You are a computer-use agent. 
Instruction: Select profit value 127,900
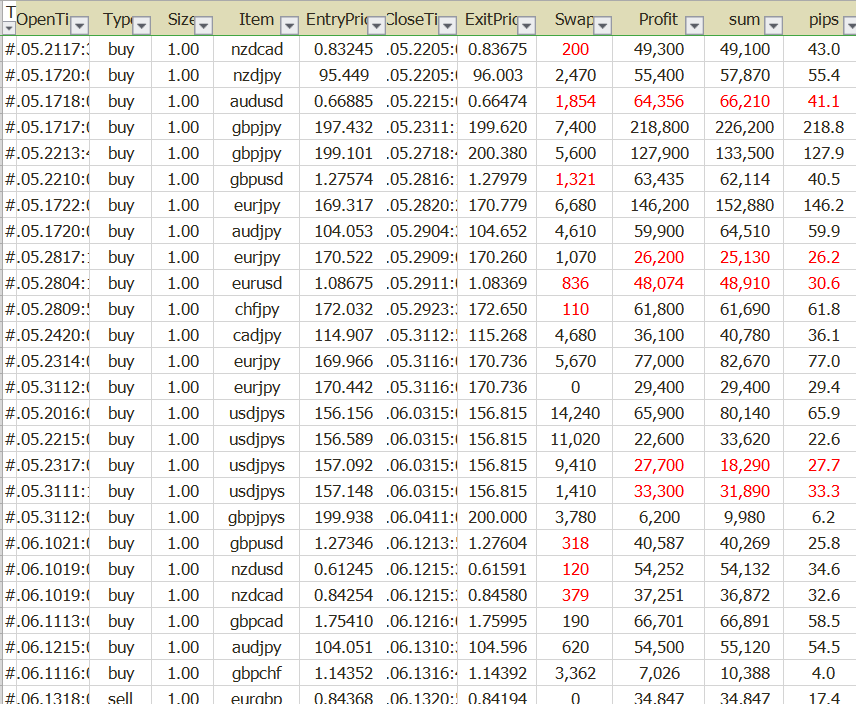(x=659, y=153)
